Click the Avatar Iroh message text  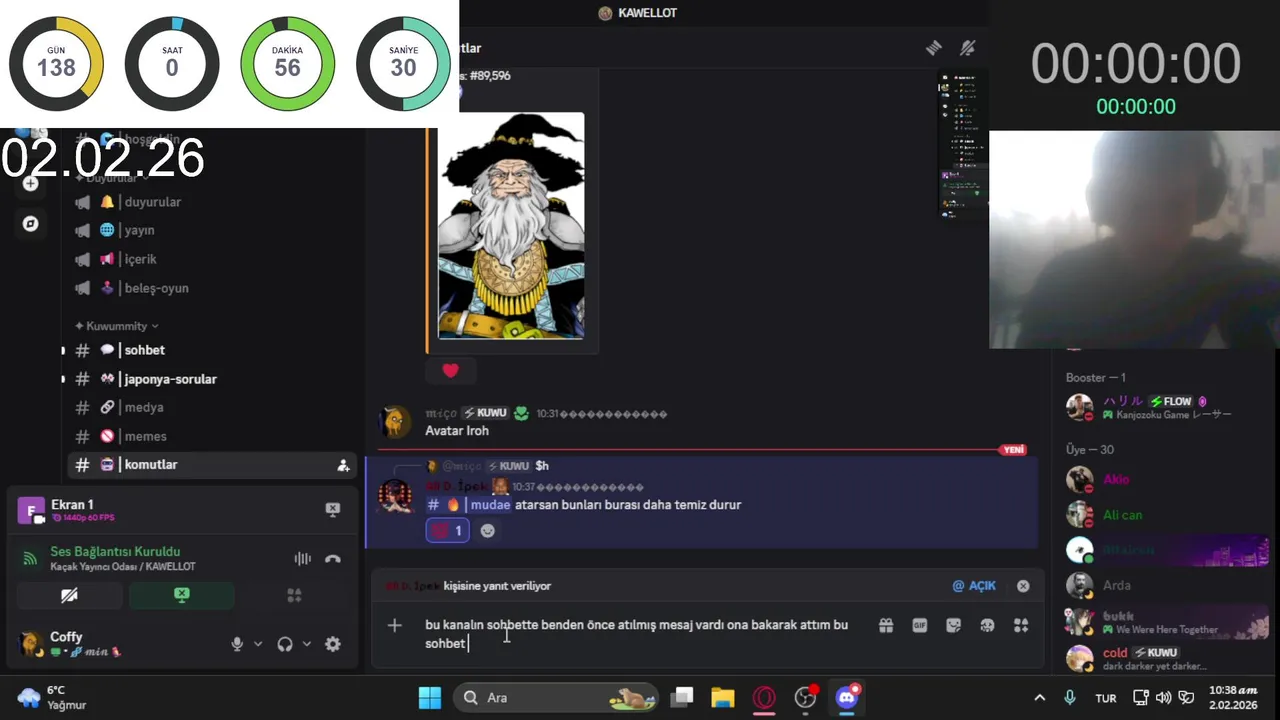click(457, 431)
